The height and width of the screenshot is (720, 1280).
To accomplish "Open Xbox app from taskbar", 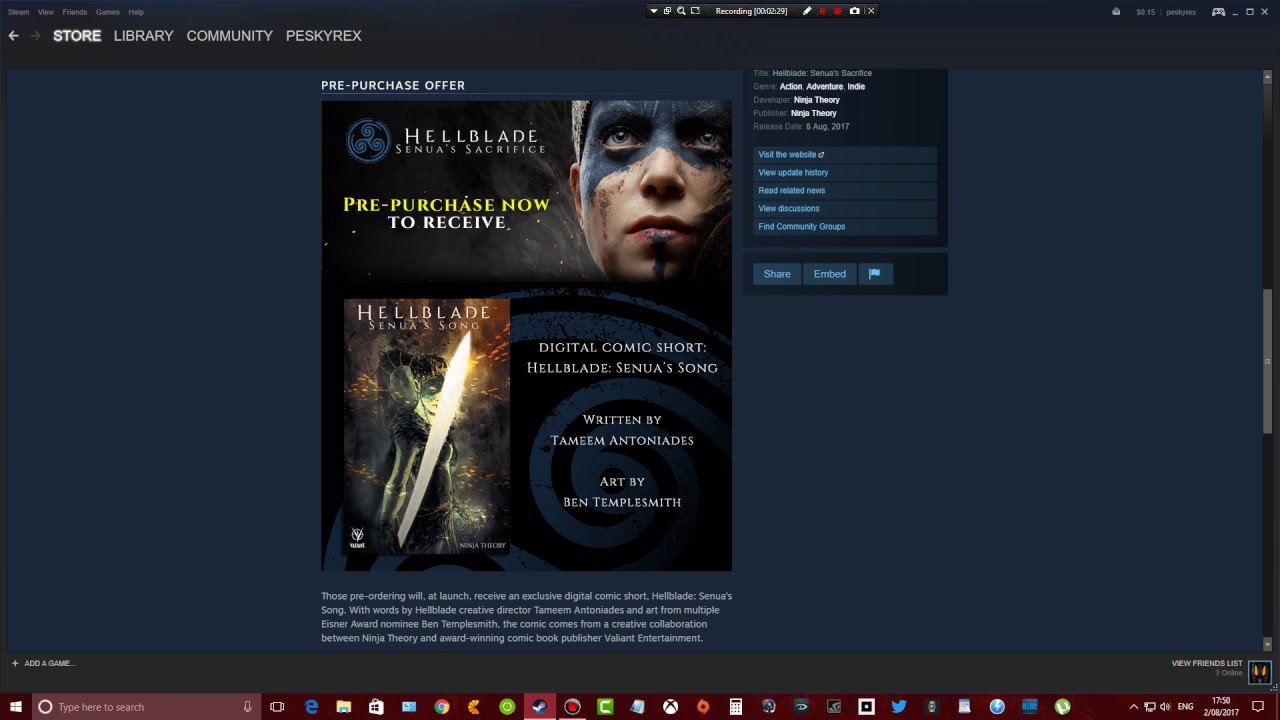I will (x=670, y=707).
